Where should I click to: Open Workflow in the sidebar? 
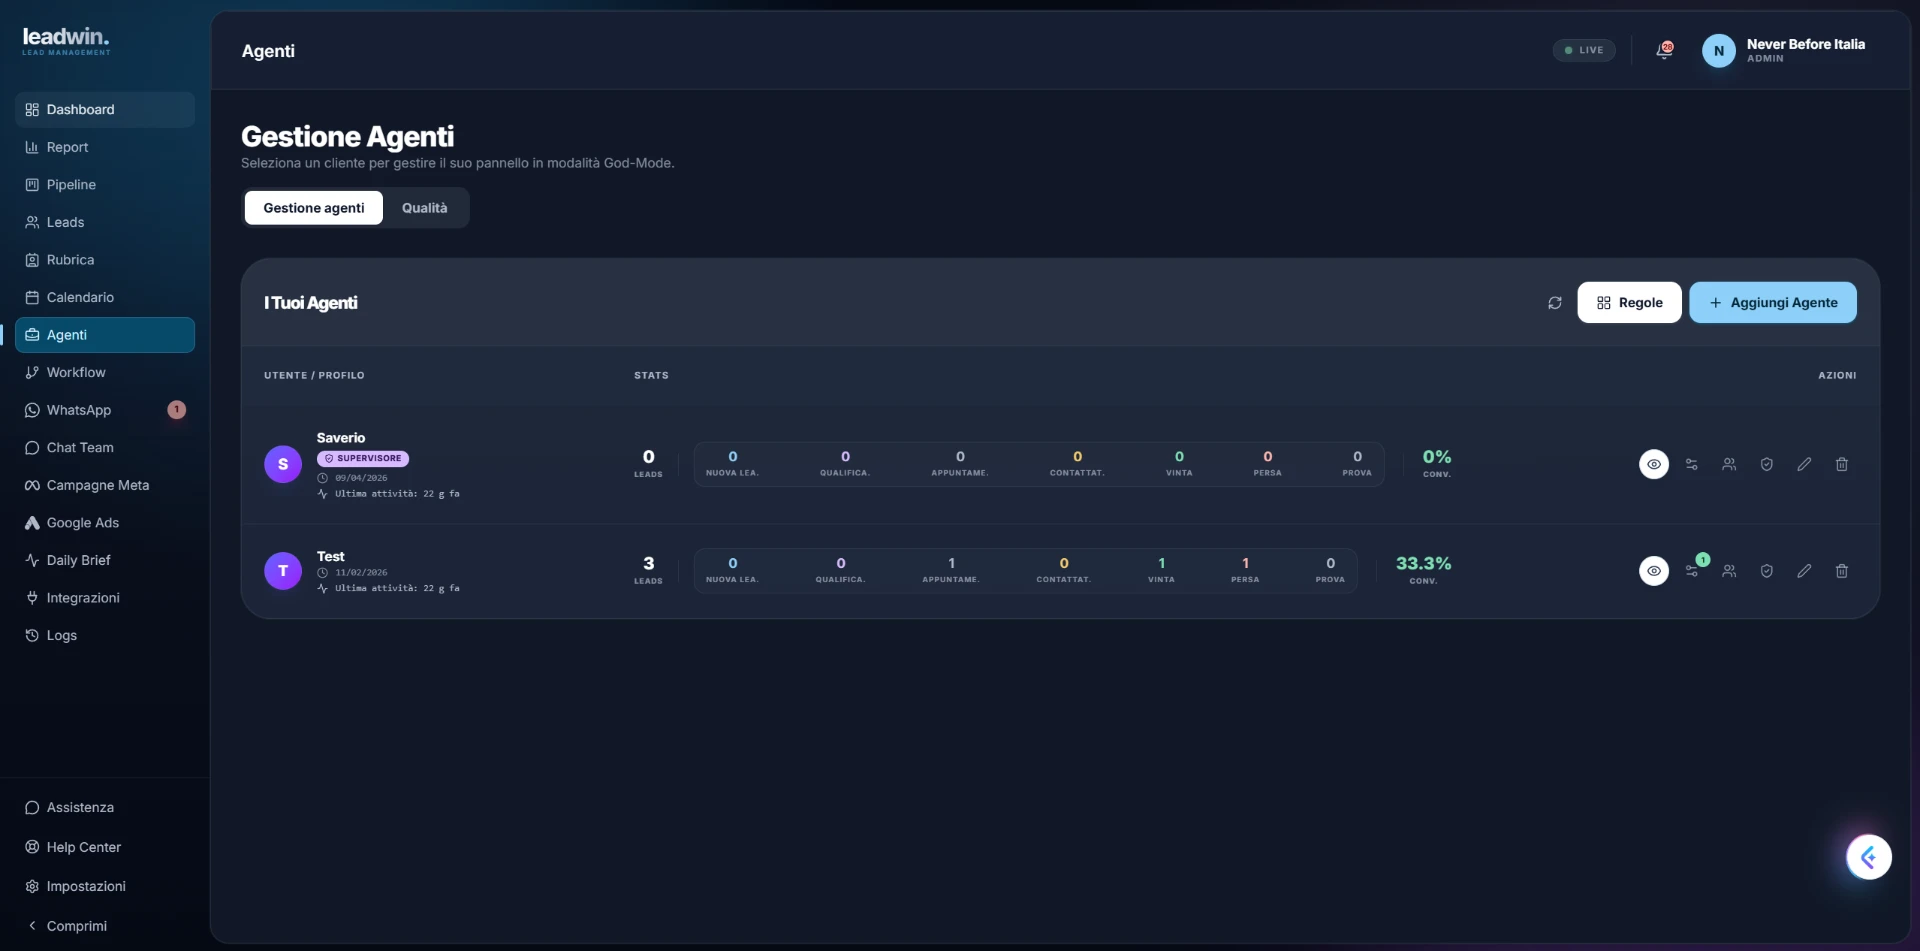point(105,372)
